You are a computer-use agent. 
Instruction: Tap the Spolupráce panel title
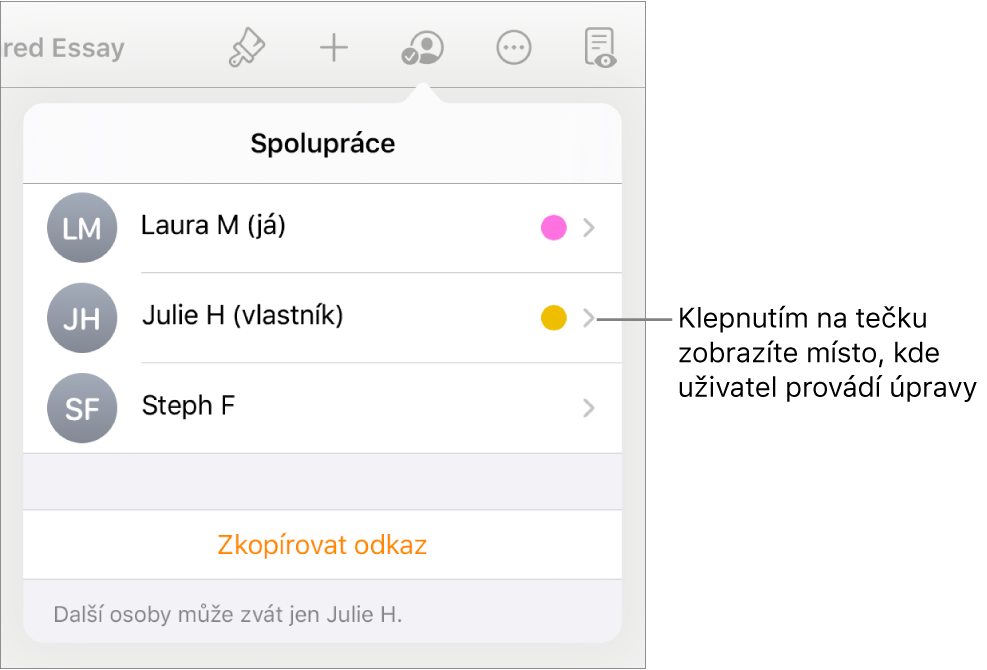coord(322,144)
